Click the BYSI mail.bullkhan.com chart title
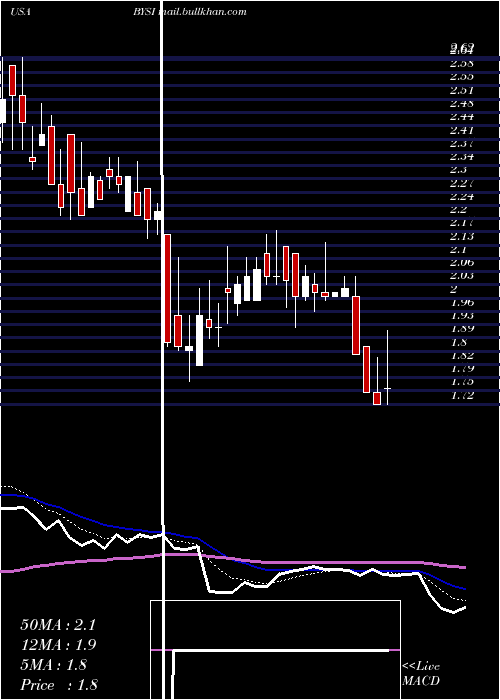The image size is (500, 700). point(190,12)
